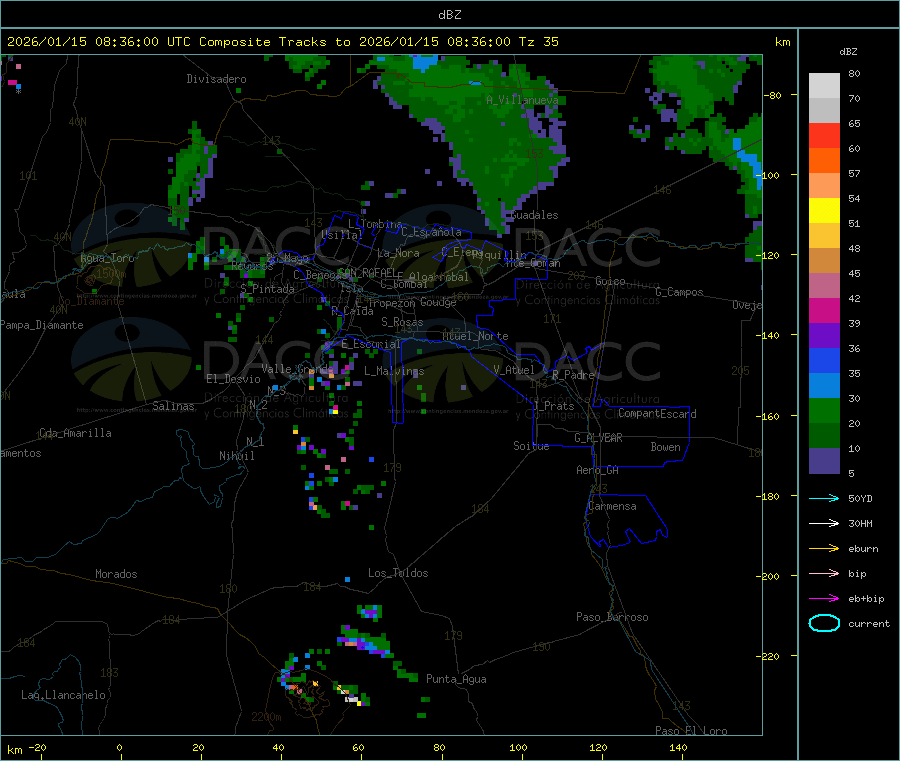Image resolution: width=900 pixels, height=761 pixels.
Task: Click the Divisadero place label on map
Action: point(216,79)
